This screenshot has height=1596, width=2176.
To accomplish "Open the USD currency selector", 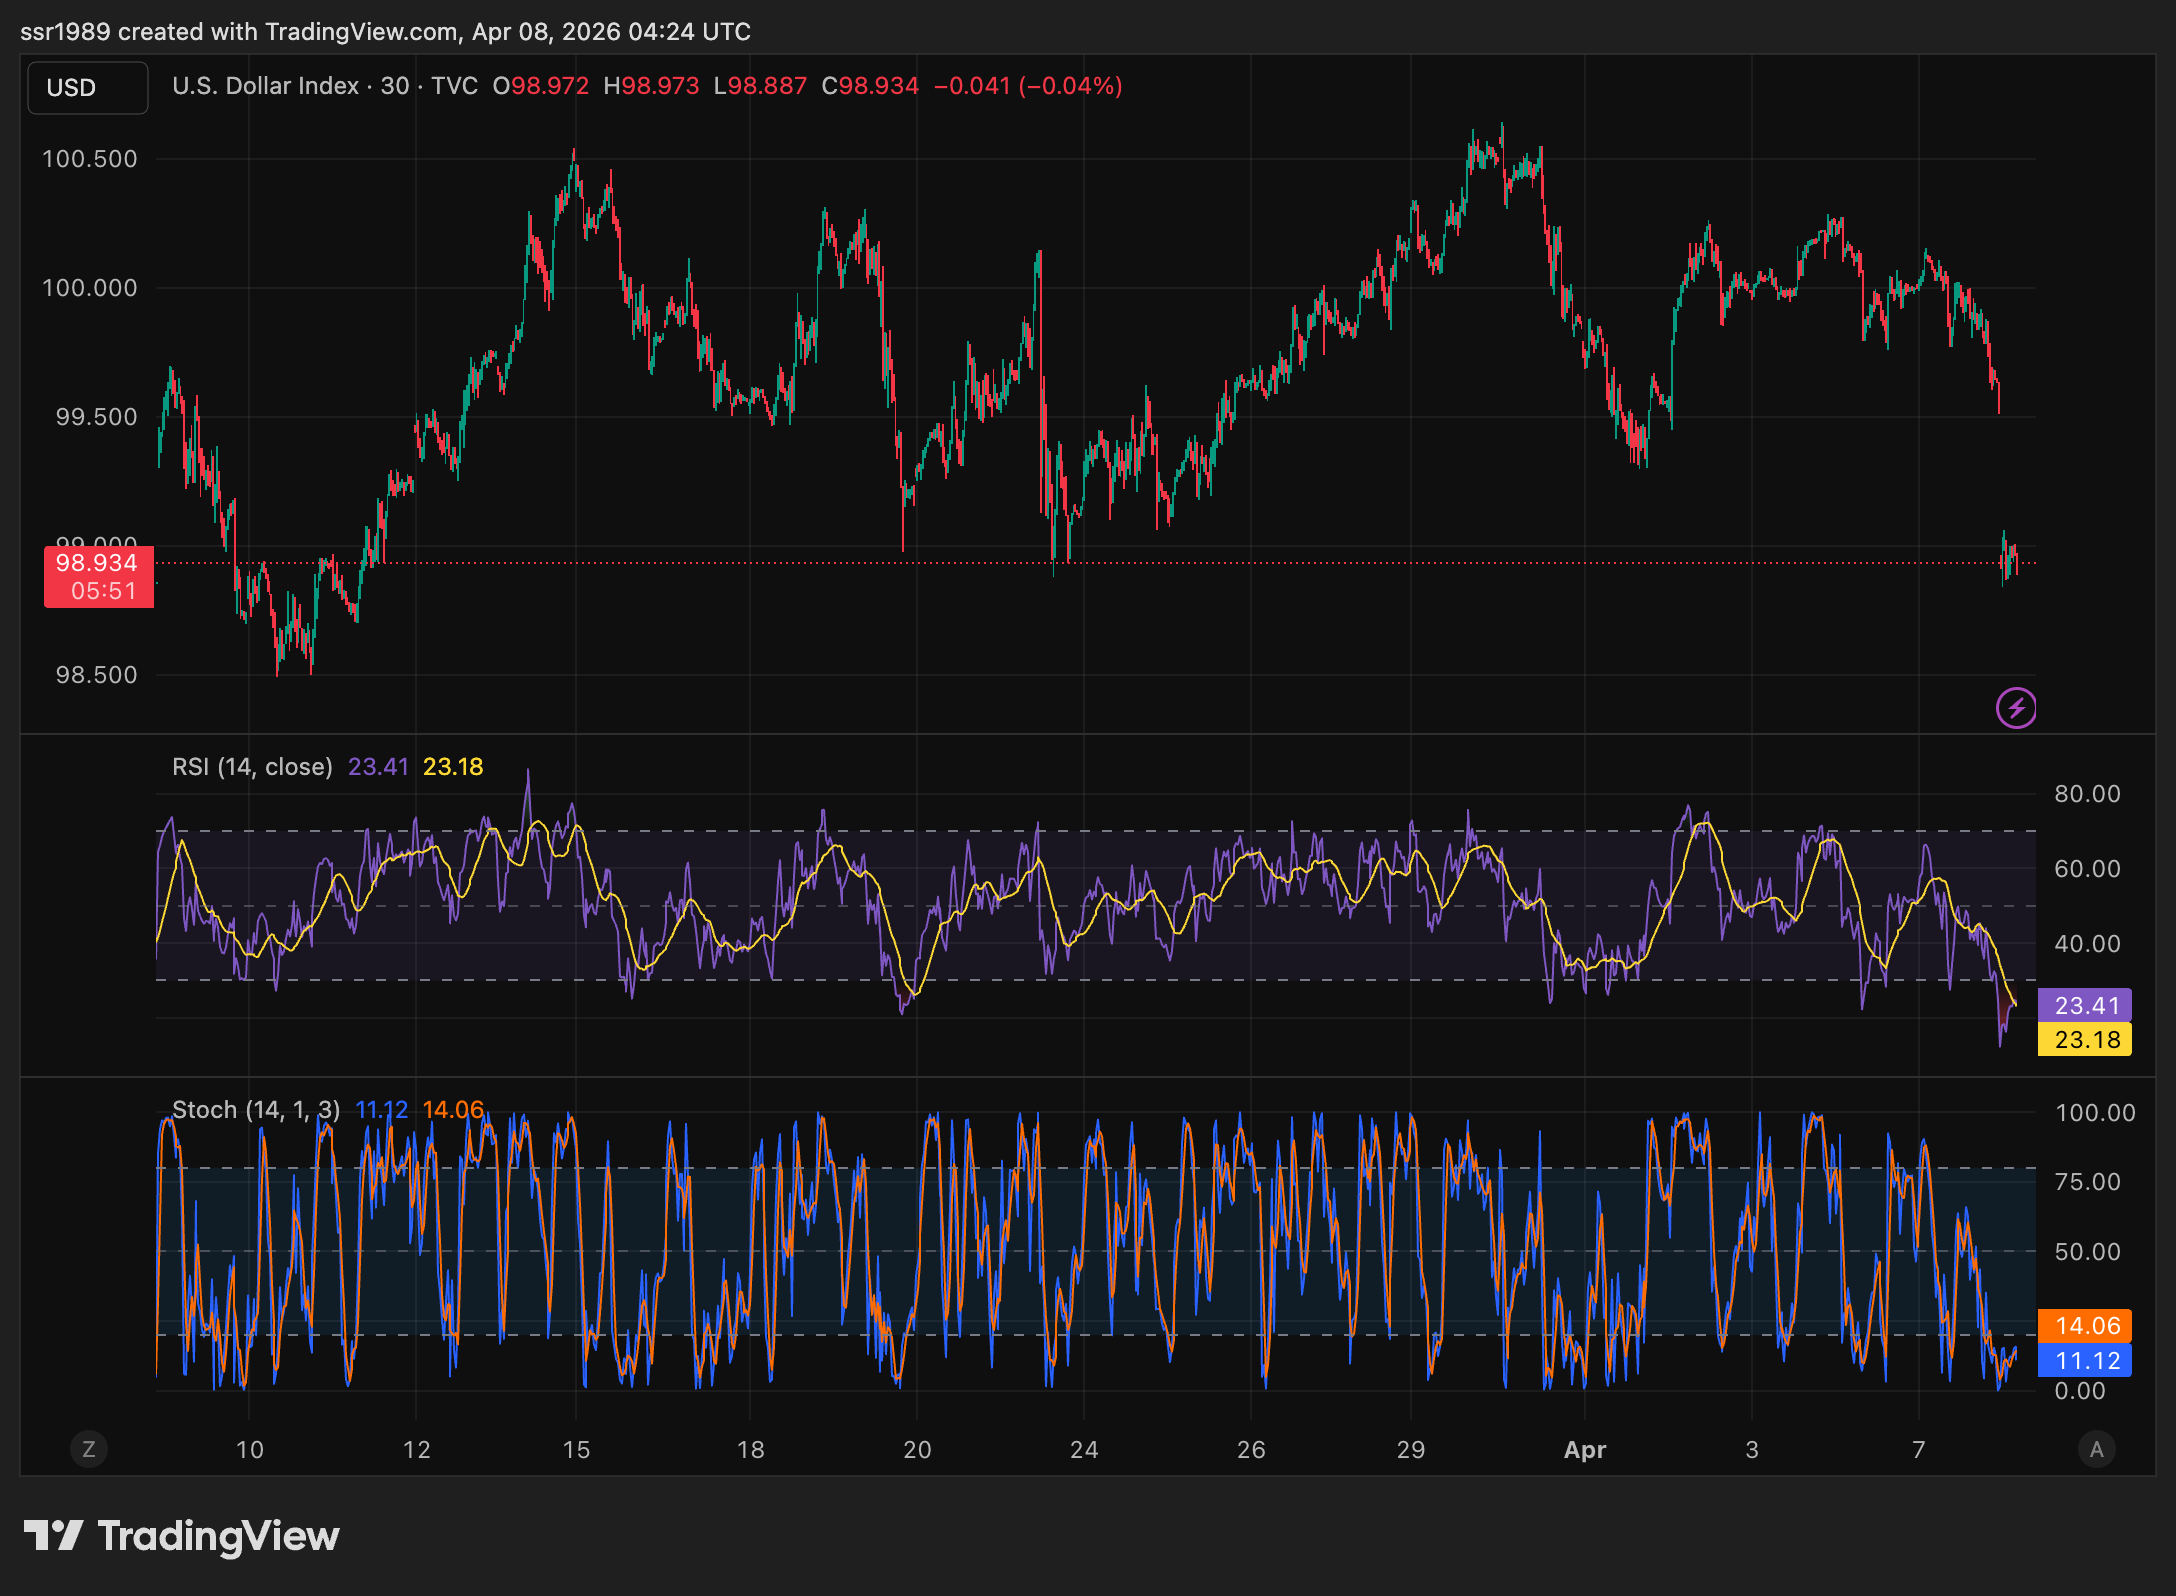I will coord(88,88).
